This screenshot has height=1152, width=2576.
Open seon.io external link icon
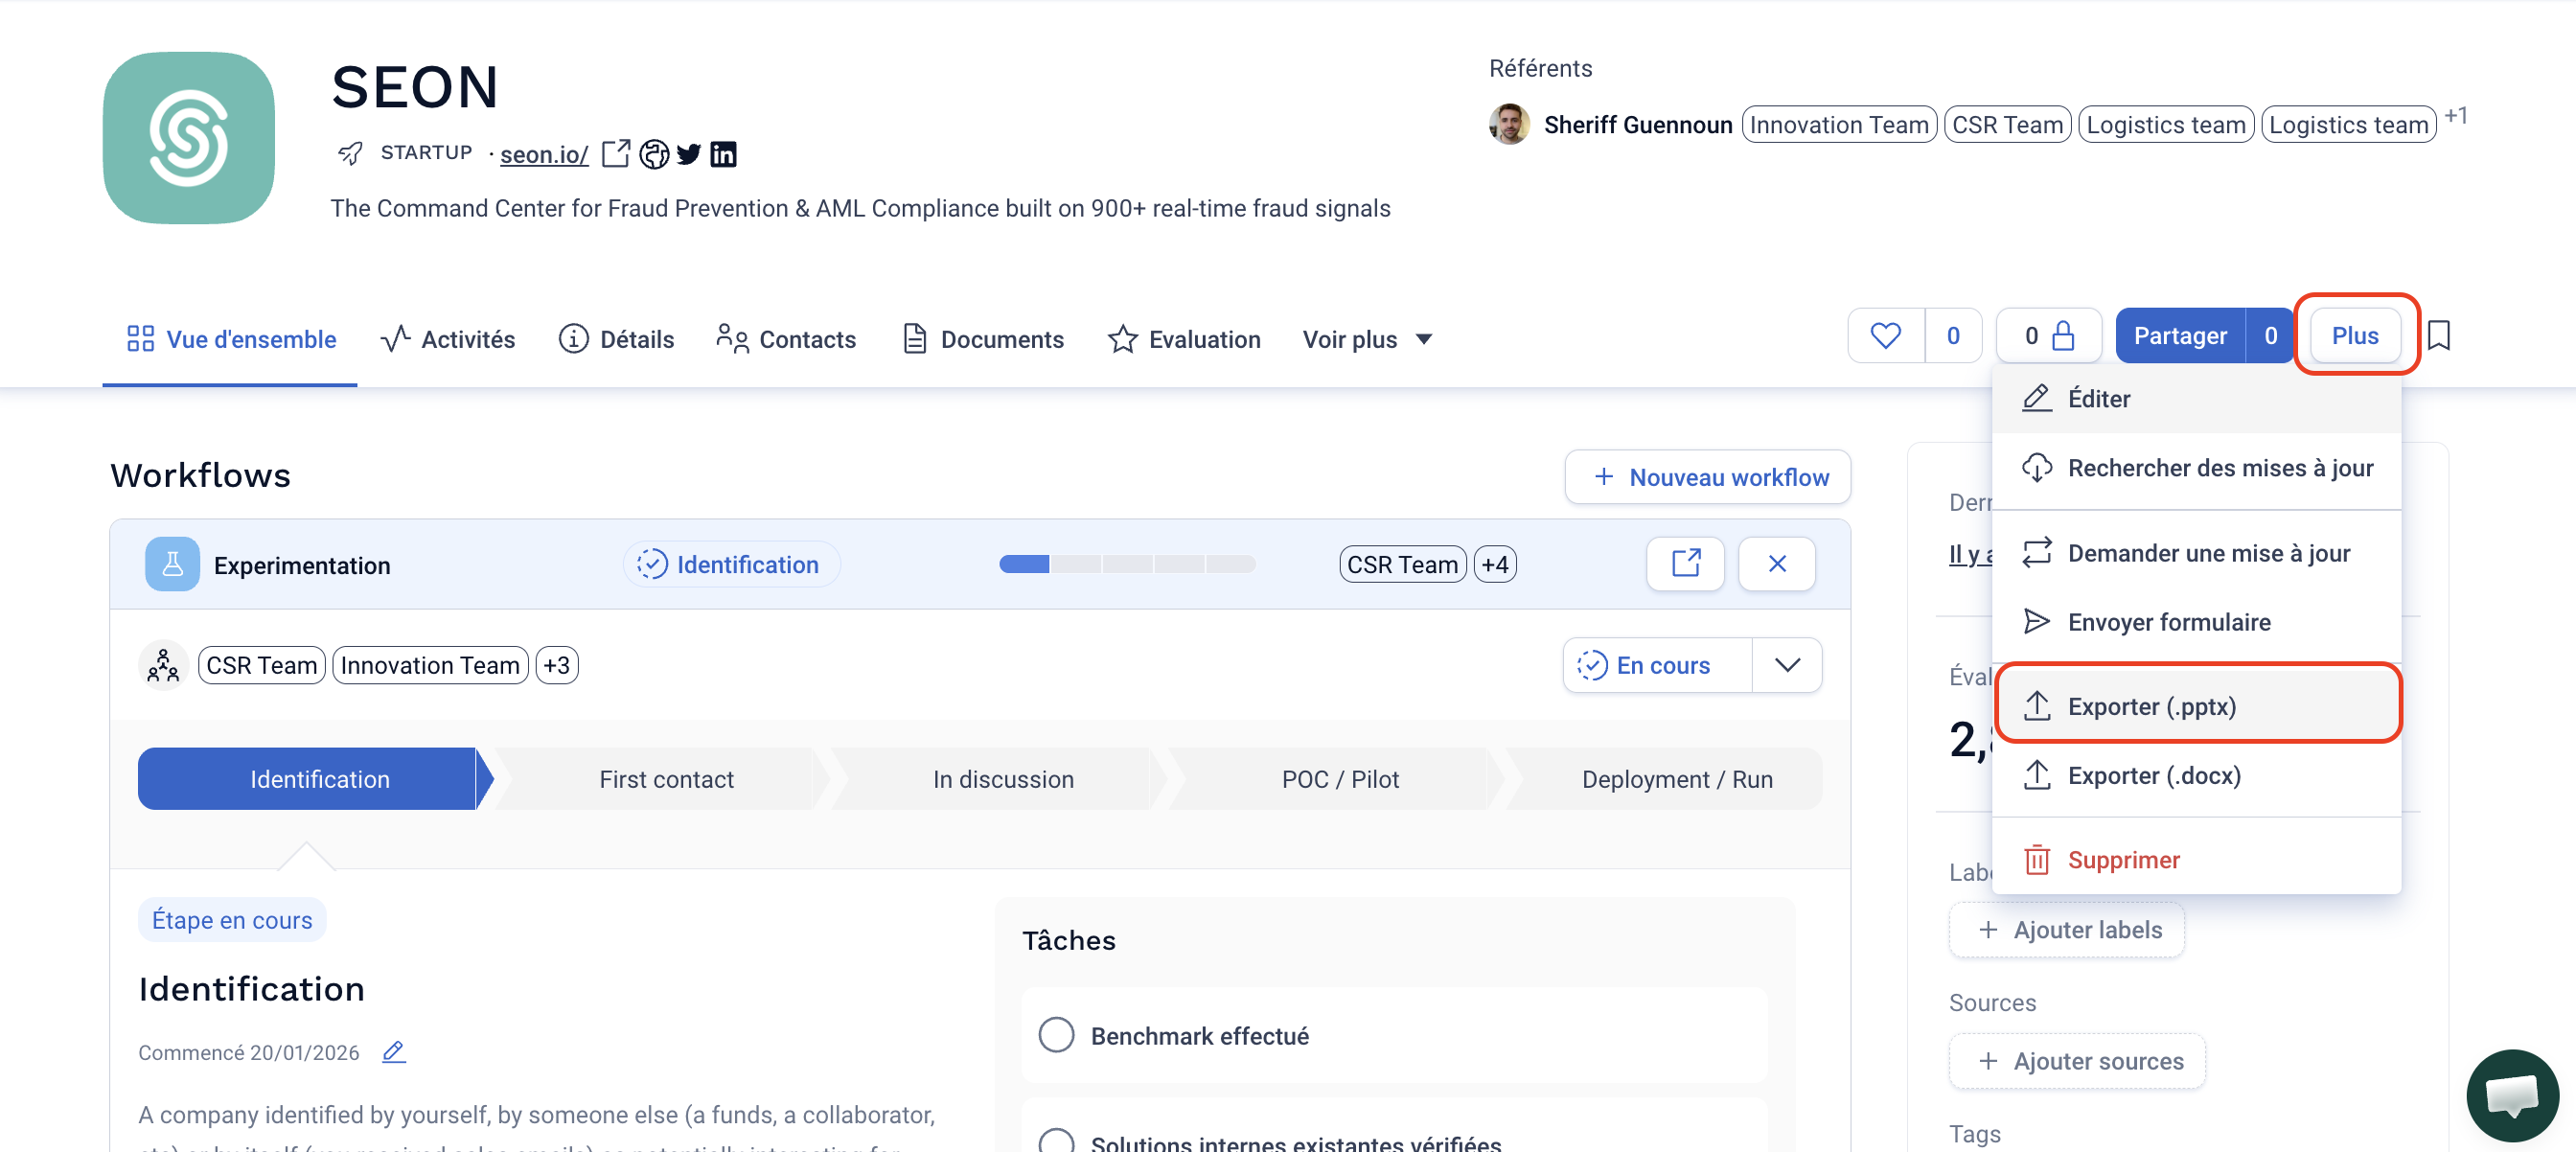point(616,154)
